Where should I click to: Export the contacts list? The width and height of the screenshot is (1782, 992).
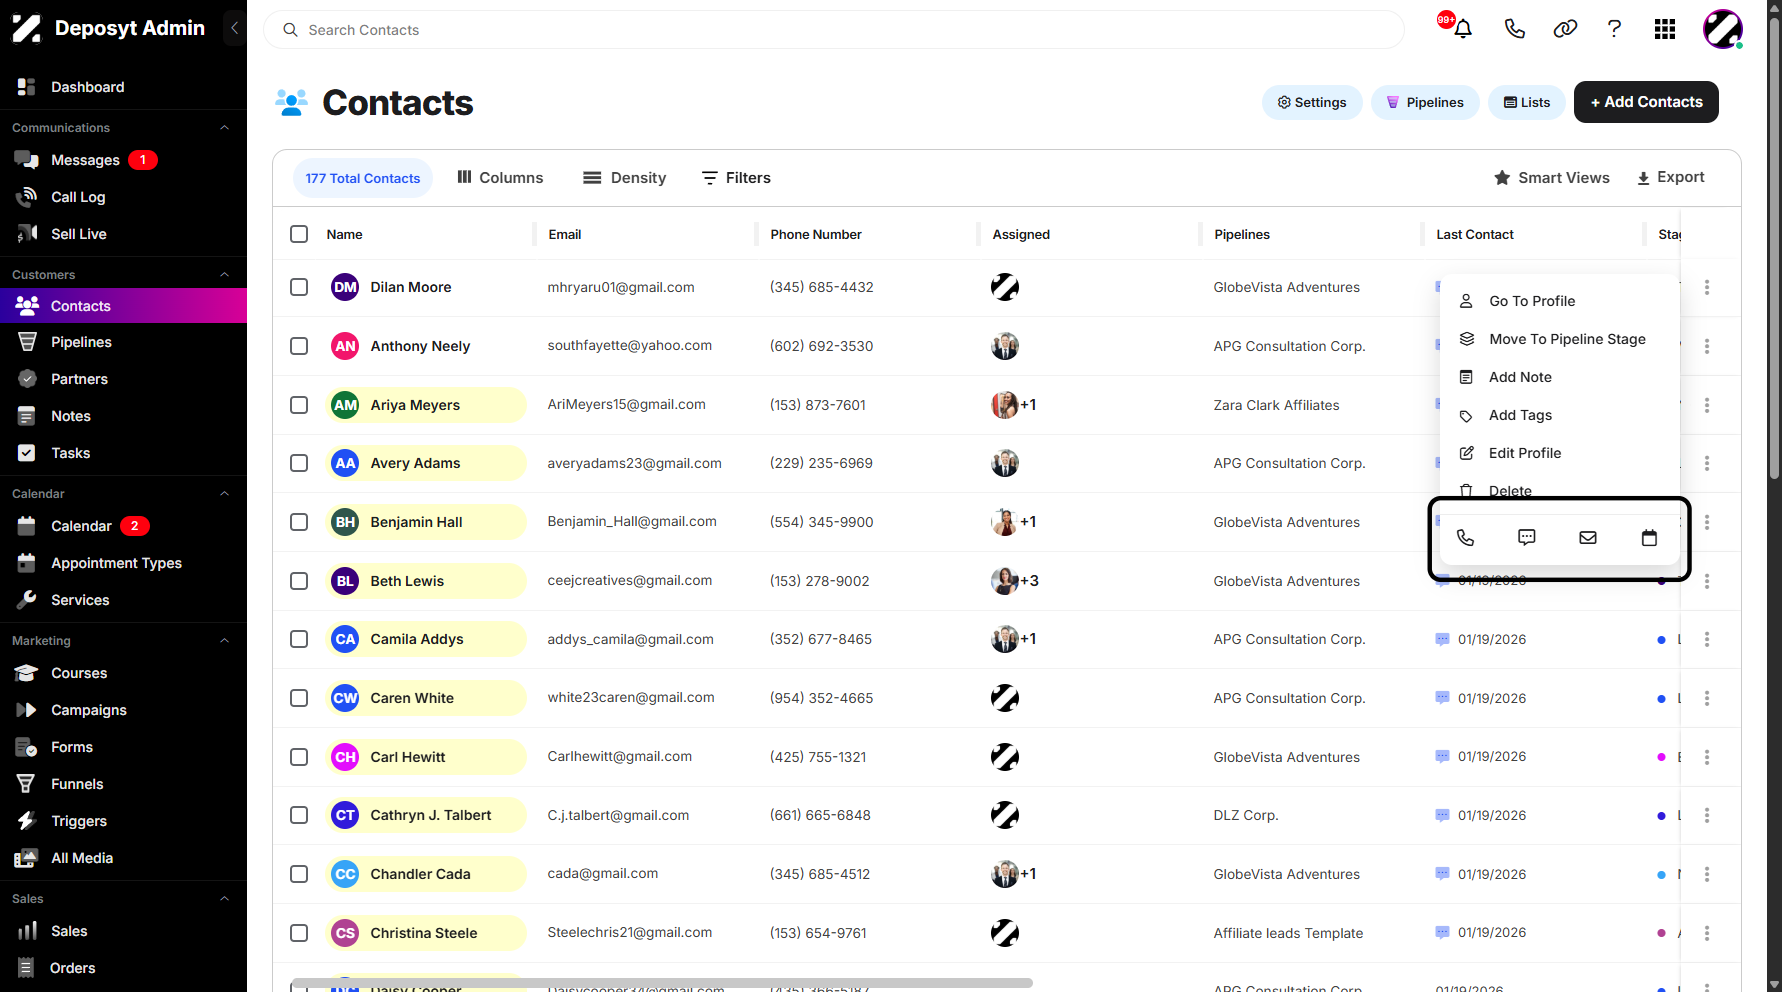(x=1671, y=177)
